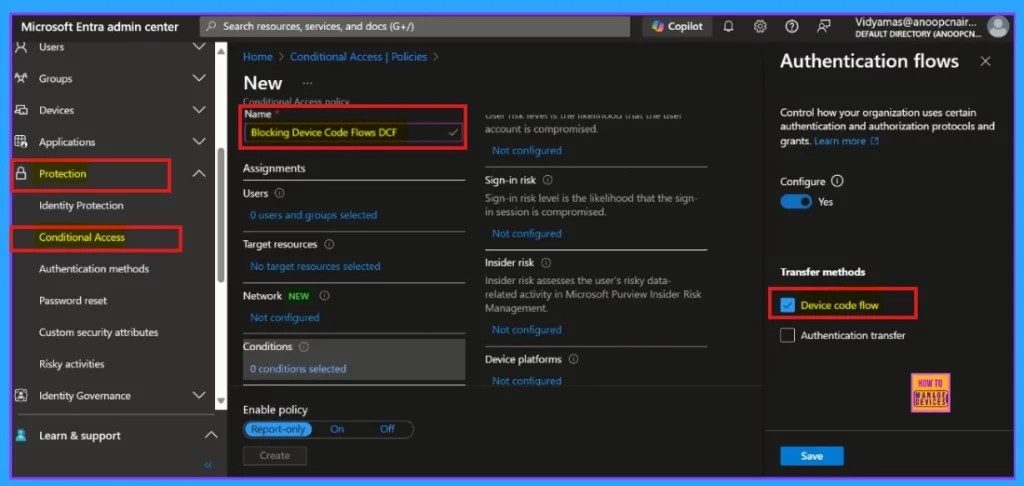Go to the Home breadcrumb
Screen dimensions: 1024x486
[x=258, y=57]
